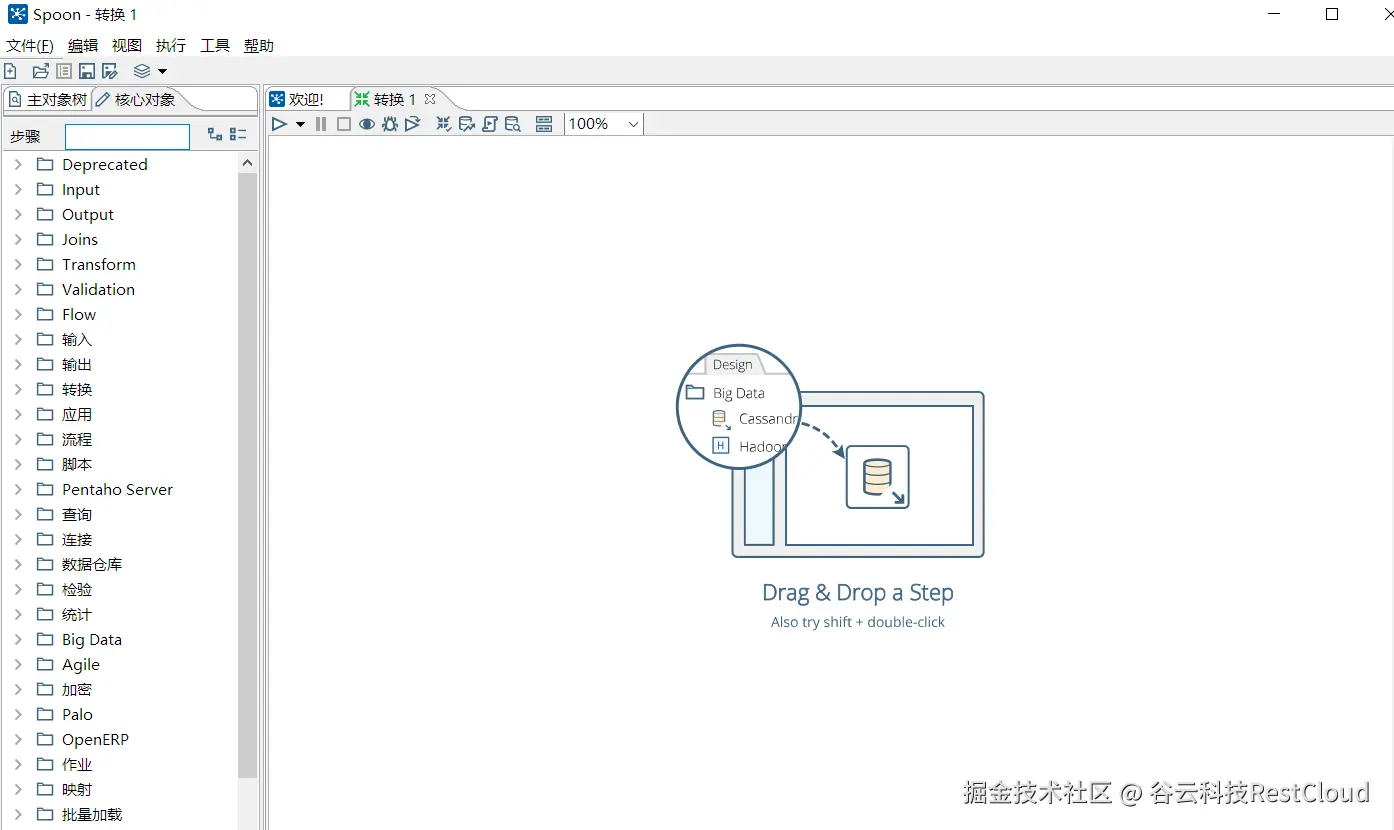Click the OpenERP folder icon
This screenshot has height=830, width=1394.
tap(45, 739)
